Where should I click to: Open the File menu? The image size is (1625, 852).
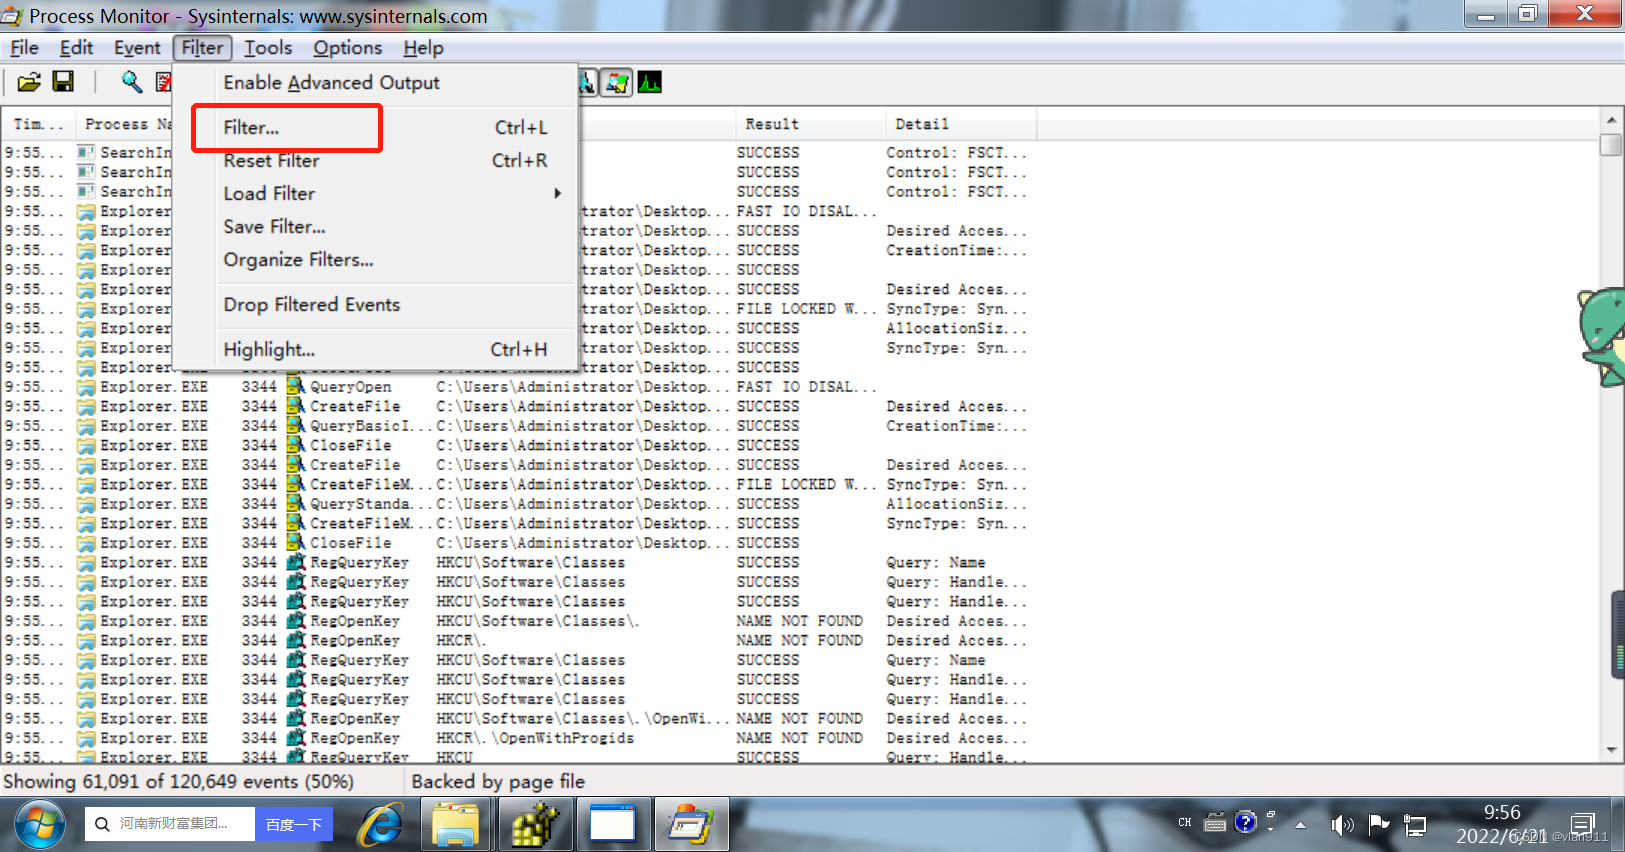[24, 48]
